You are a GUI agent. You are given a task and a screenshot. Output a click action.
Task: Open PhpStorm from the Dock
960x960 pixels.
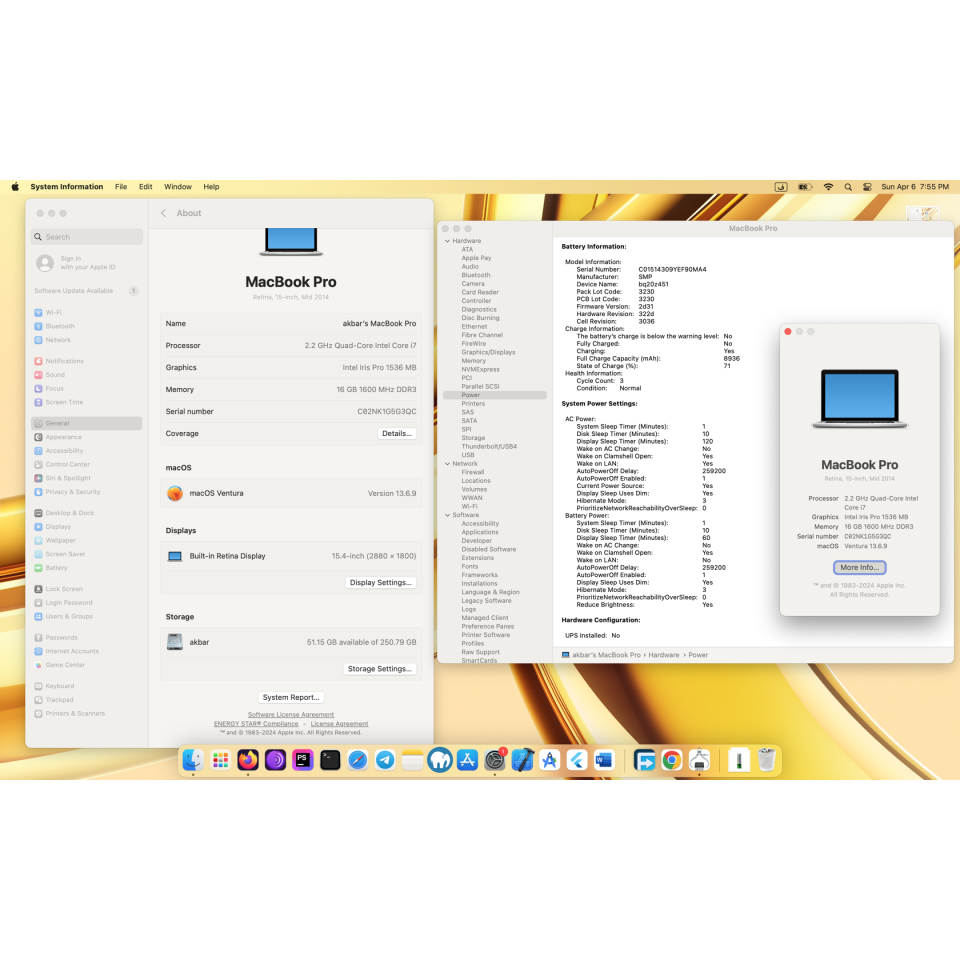point(302,760)
